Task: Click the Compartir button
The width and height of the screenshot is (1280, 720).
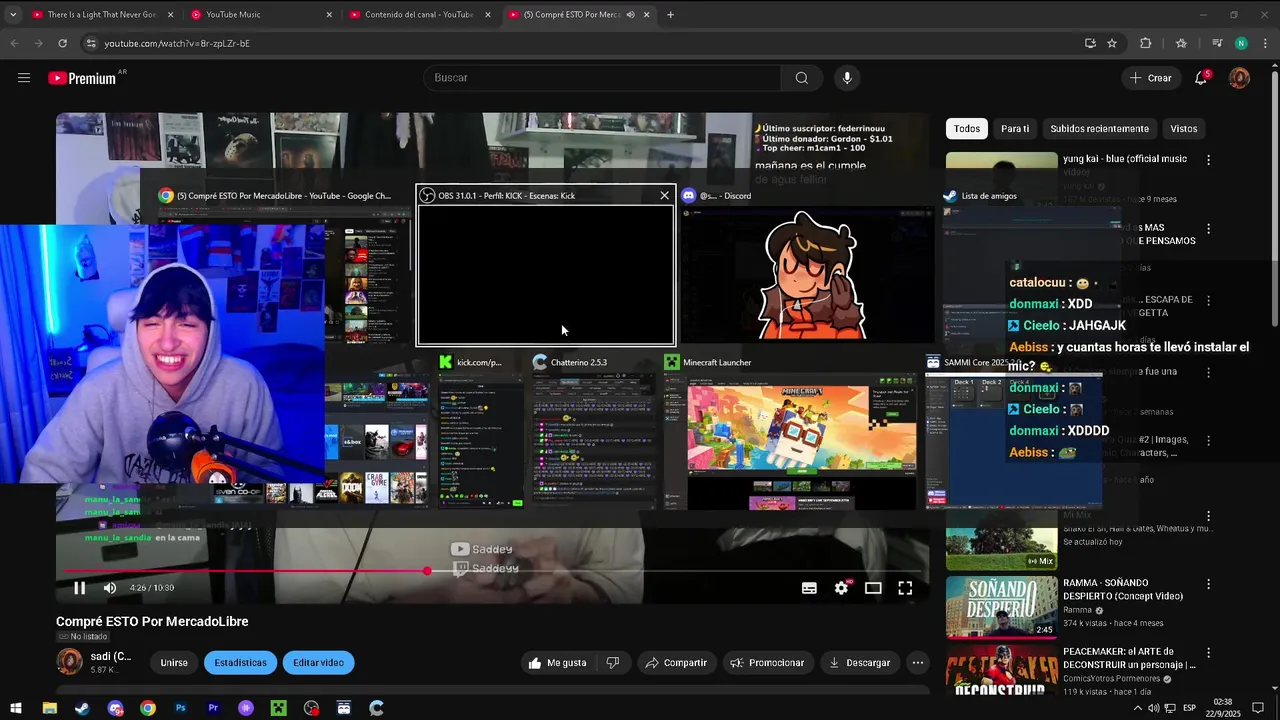Action: tap(676, 662)
